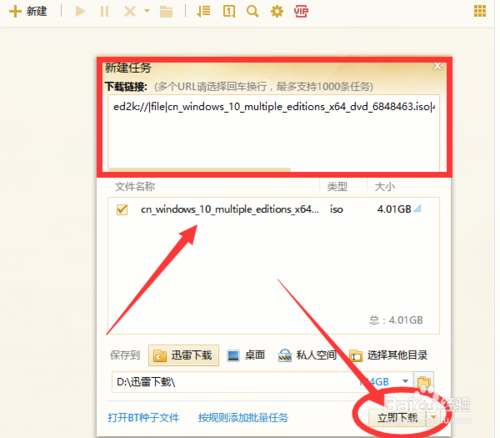Click the 4.01GB file size cell

(x=394, y=209)
